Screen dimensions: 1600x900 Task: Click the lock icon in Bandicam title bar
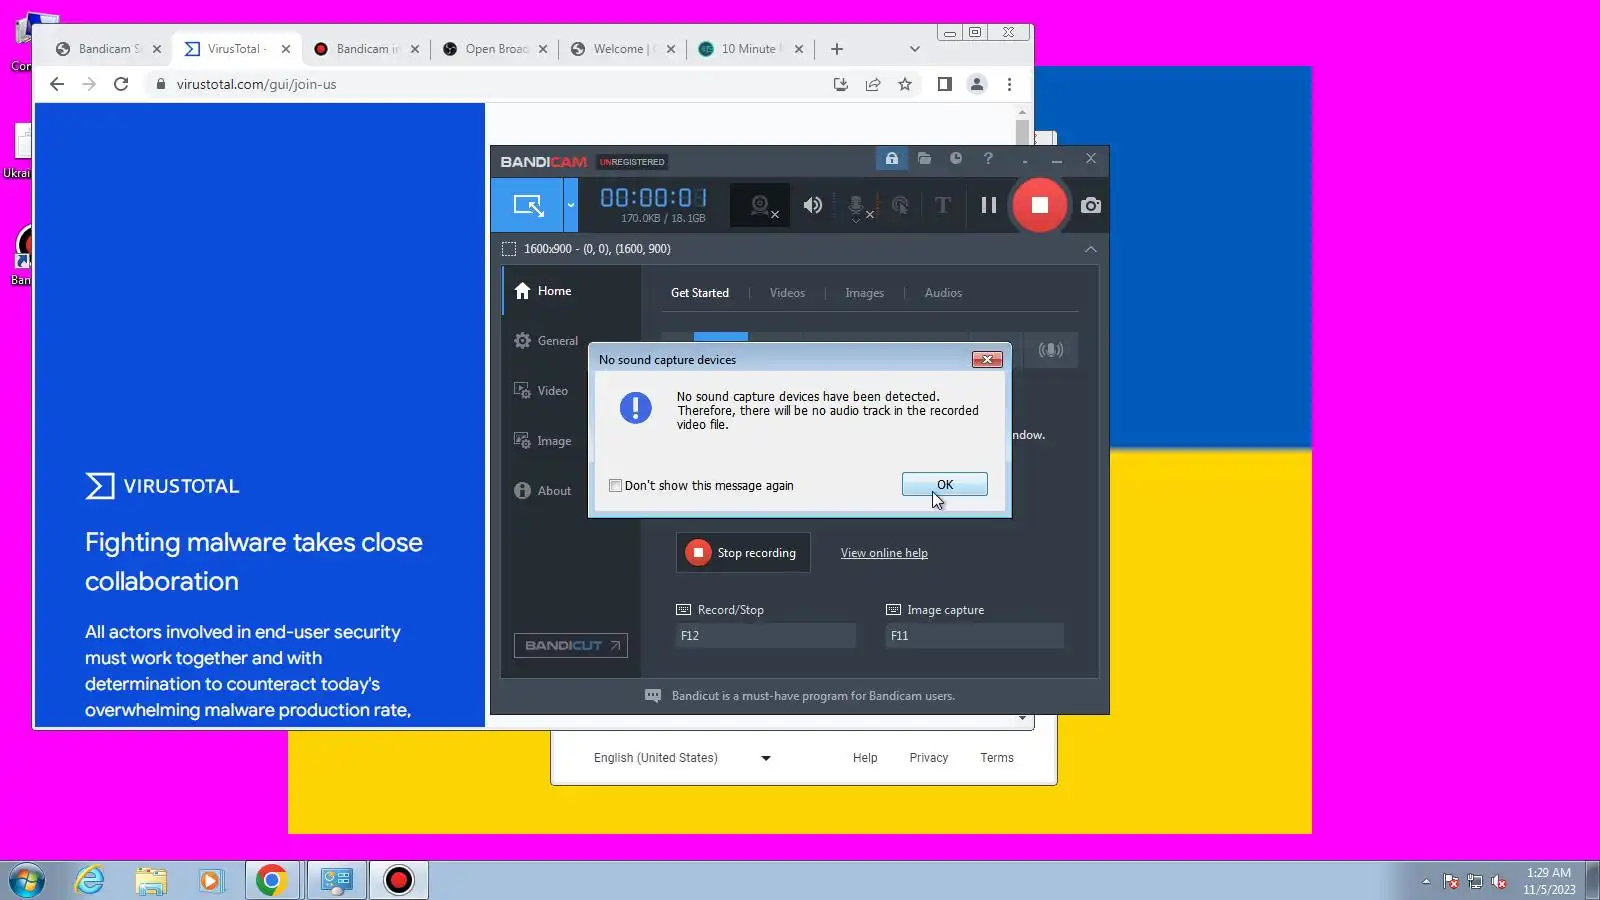[x=891, y=159]
